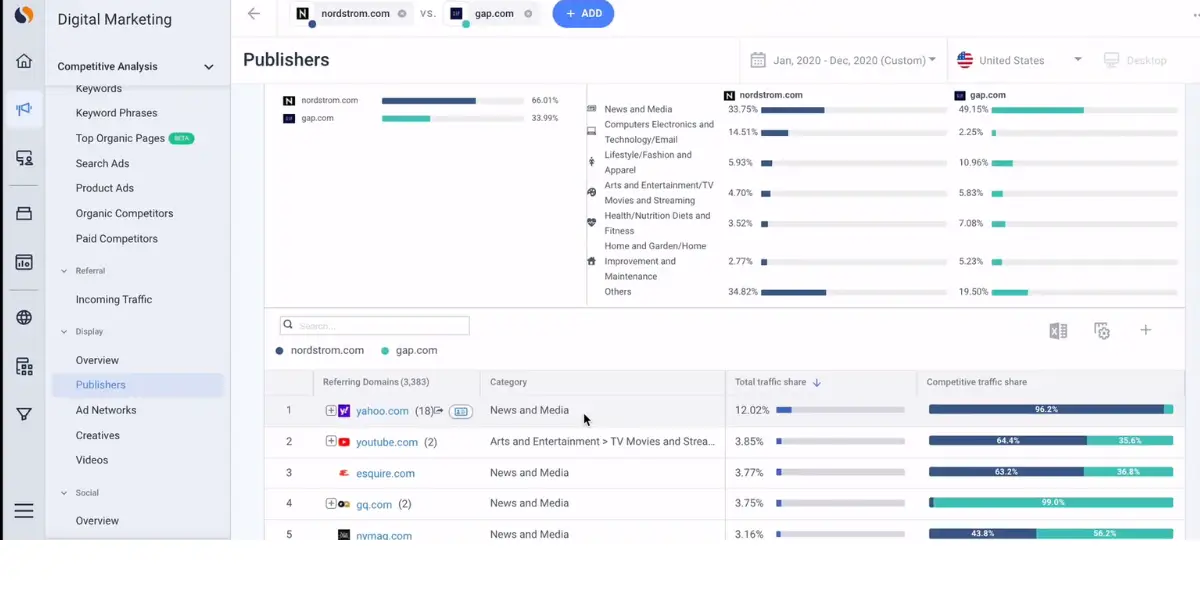Open the building icon in left rail
The height and width of the screenshot is (600, 1200).
coord(24,367)
